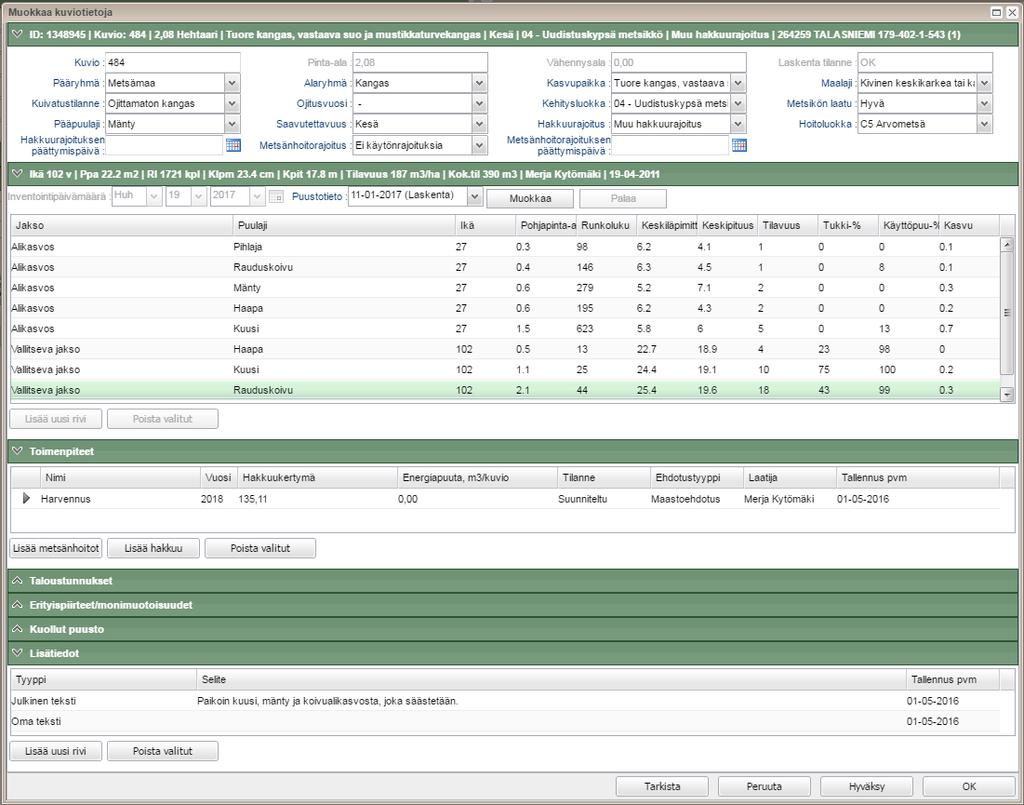Image resolution: width=1024 pixels, height=805 pixels.
Task: Click the Hyväksy button
Action: click(867, 786)
